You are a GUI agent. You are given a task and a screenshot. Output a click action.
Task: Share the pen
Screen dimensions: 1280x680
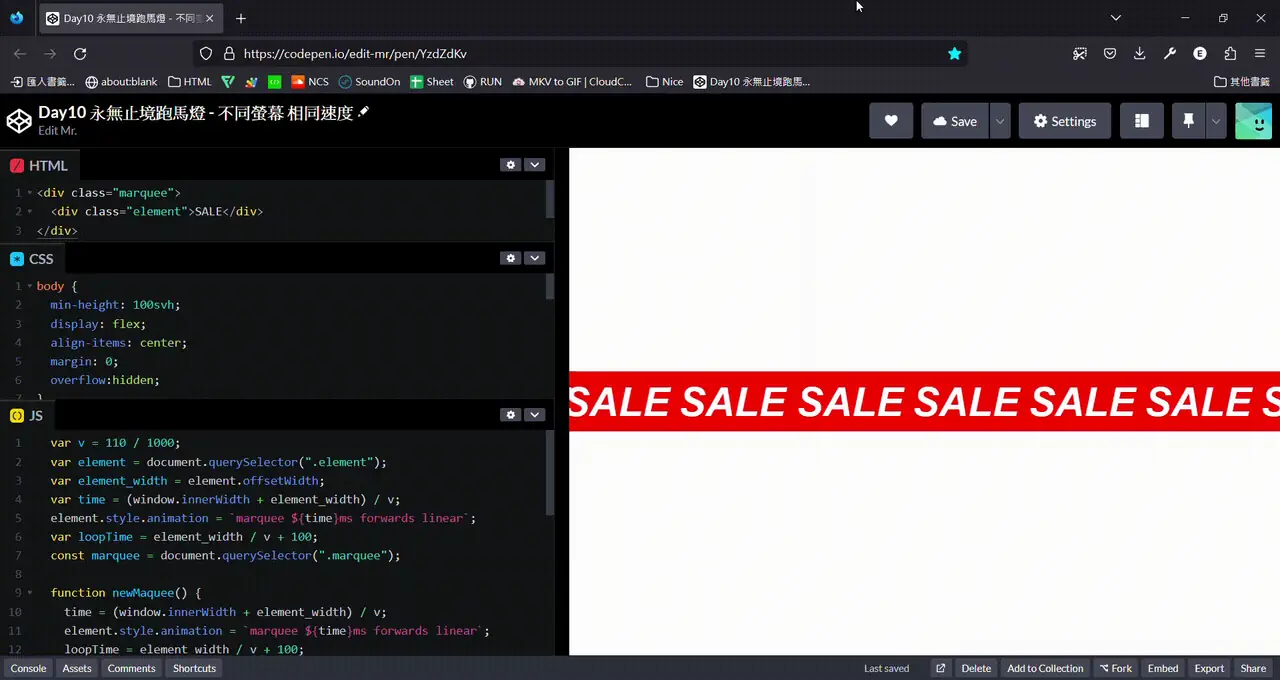coord(1254,668)
